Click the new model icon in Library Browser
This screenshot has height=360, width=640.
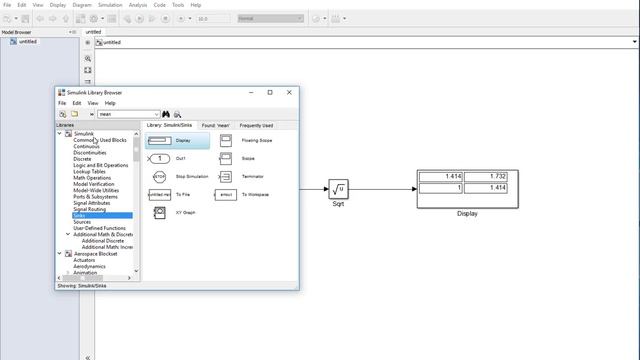pos(62,114)
